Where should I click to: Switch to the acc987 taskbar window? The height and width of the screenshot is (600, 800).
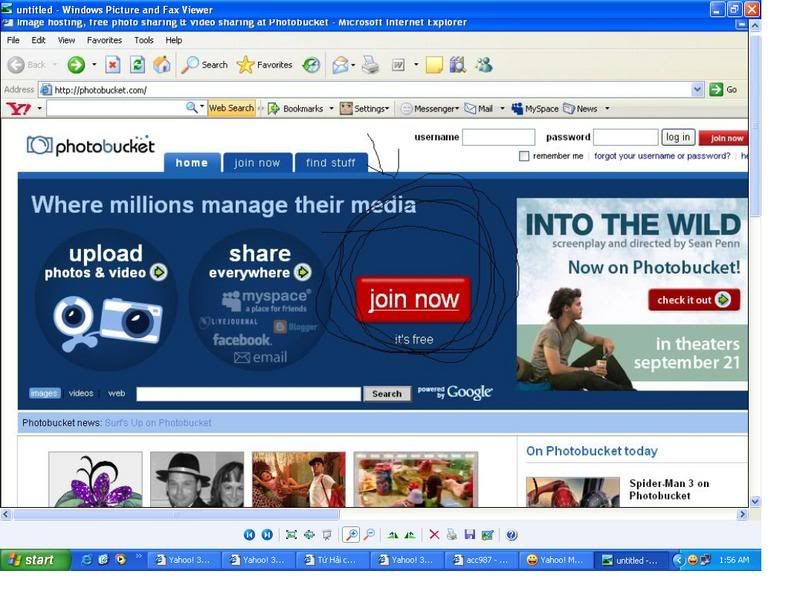point(481,560)
